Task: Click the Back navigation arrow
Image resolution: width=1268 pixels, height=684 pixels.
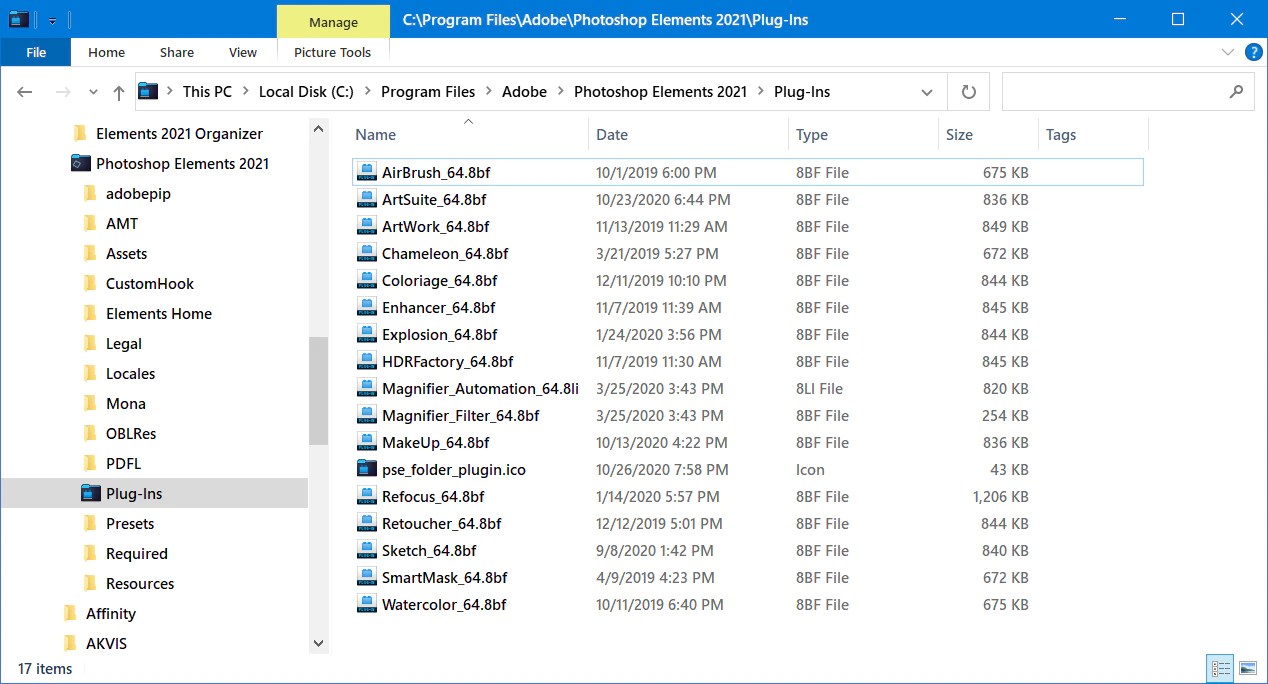Action: pos(25,92)
